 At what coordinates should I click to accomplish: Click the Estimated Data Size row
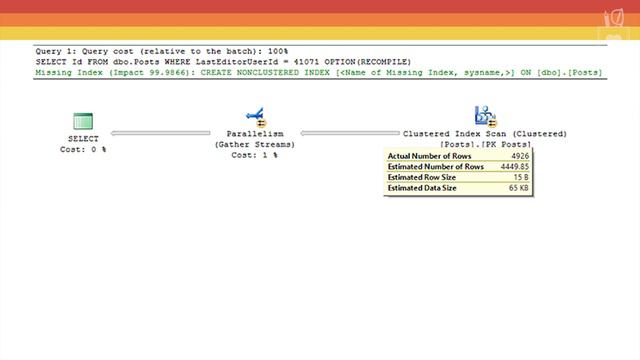tap(458, 188)
